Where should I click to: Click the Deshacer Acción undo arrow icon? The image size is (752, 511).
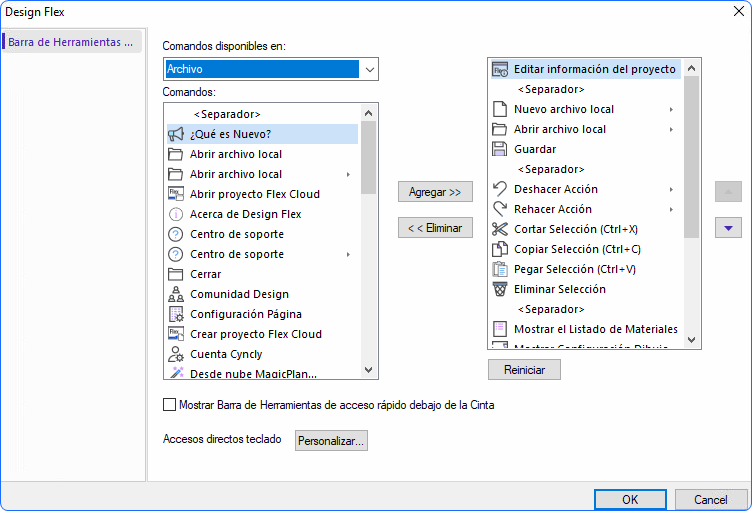coord(500,189)
